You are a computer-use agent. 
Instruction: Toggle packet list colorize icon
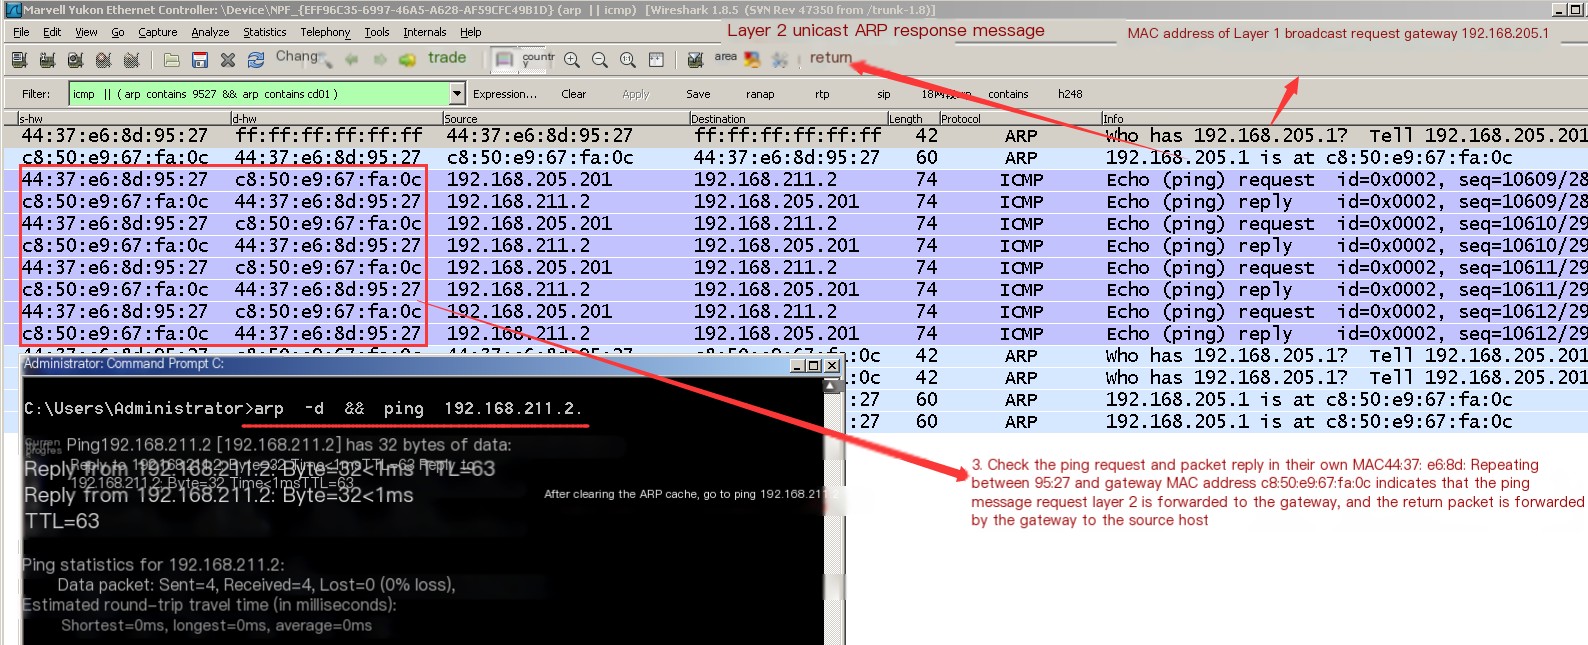(504, 60)
